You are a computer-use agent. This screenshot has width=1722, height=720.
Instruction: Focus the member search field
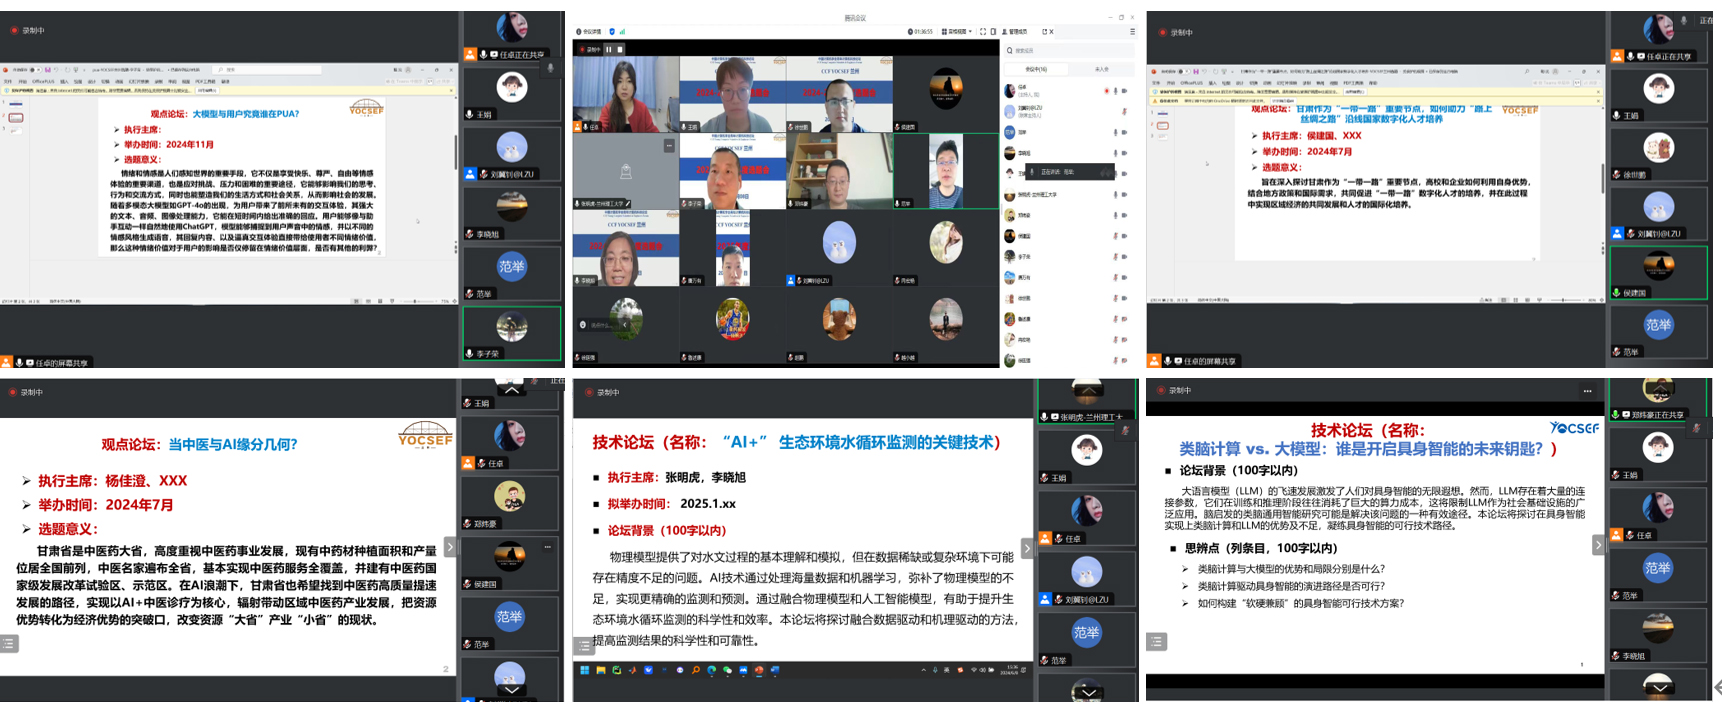coord(1070,50)
